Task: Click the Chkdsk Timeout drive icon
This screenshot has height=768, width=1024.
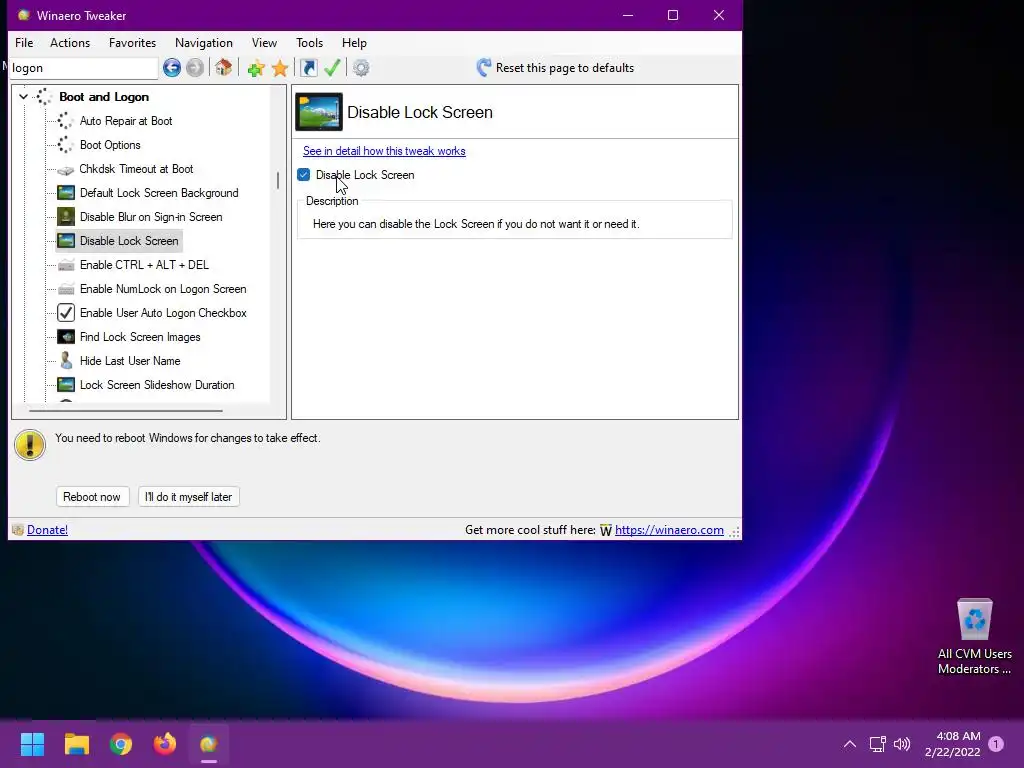Action: point(65,170)
